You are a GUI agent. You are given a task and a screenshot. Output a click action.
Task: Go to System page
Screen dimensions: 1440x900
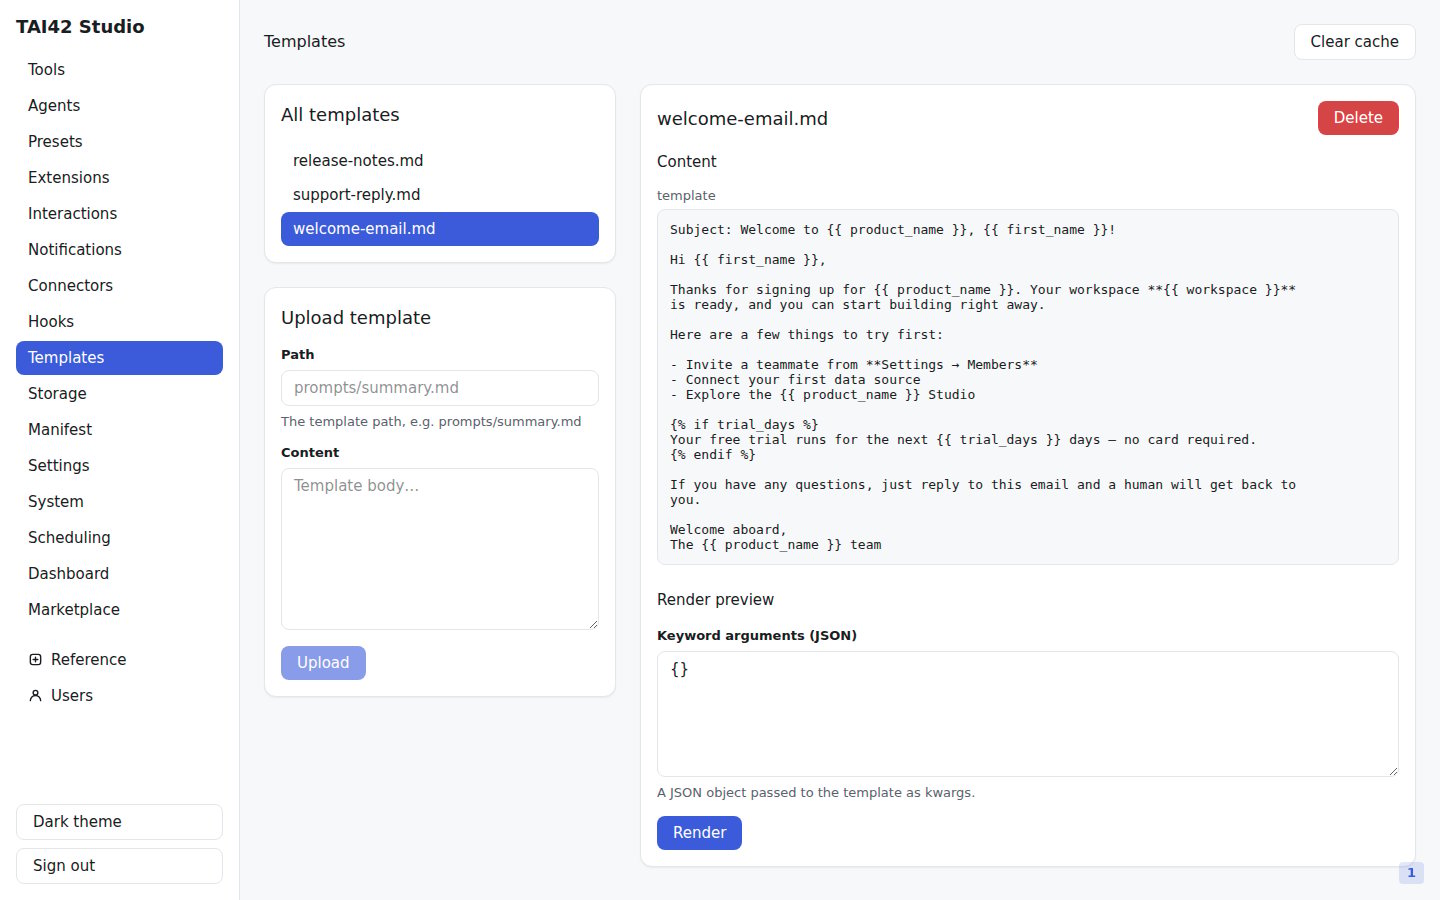click(119, 502)
